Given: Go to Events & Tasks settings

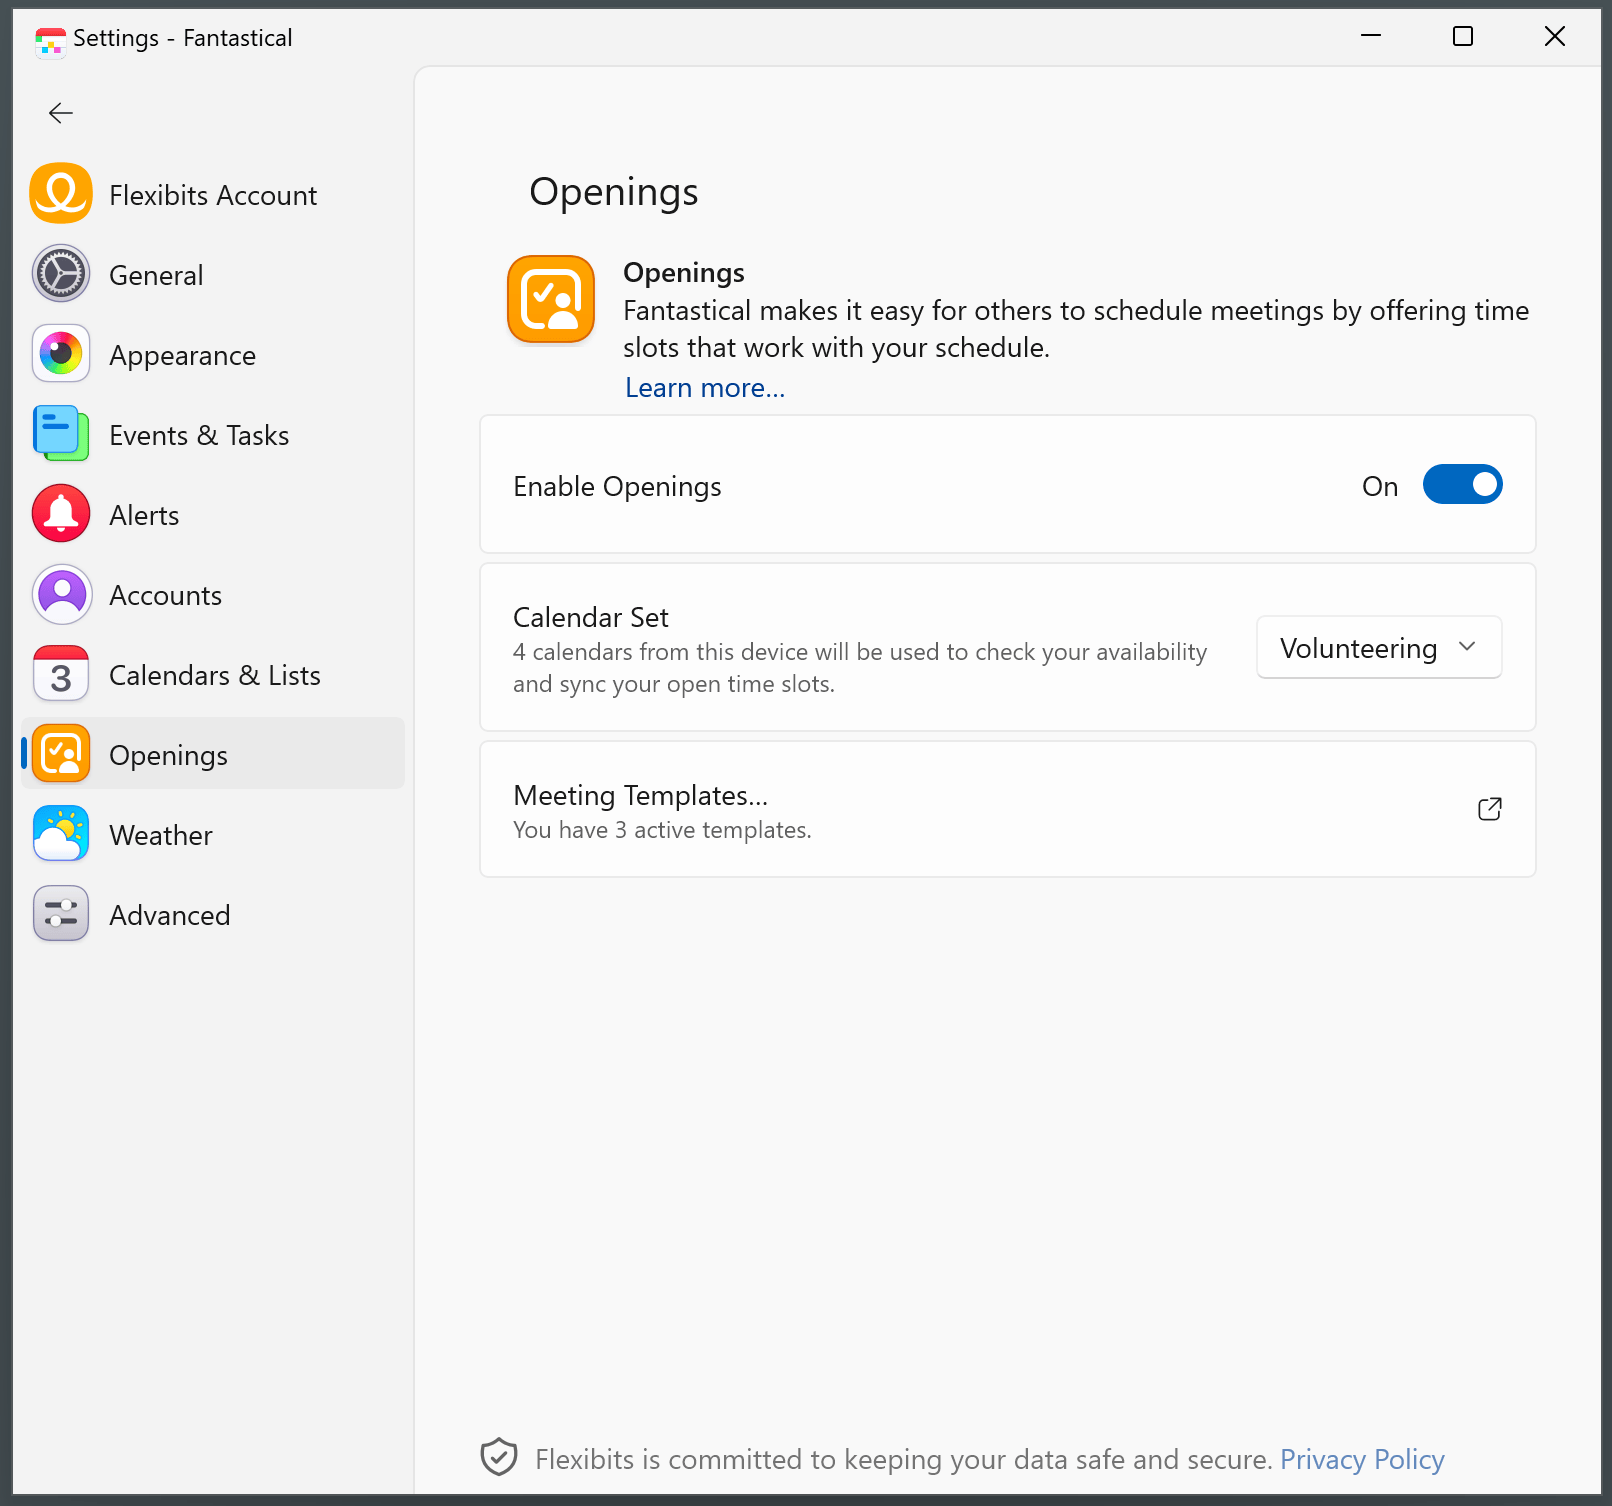Looking at the screenshot, I should (x=213, y=433).
